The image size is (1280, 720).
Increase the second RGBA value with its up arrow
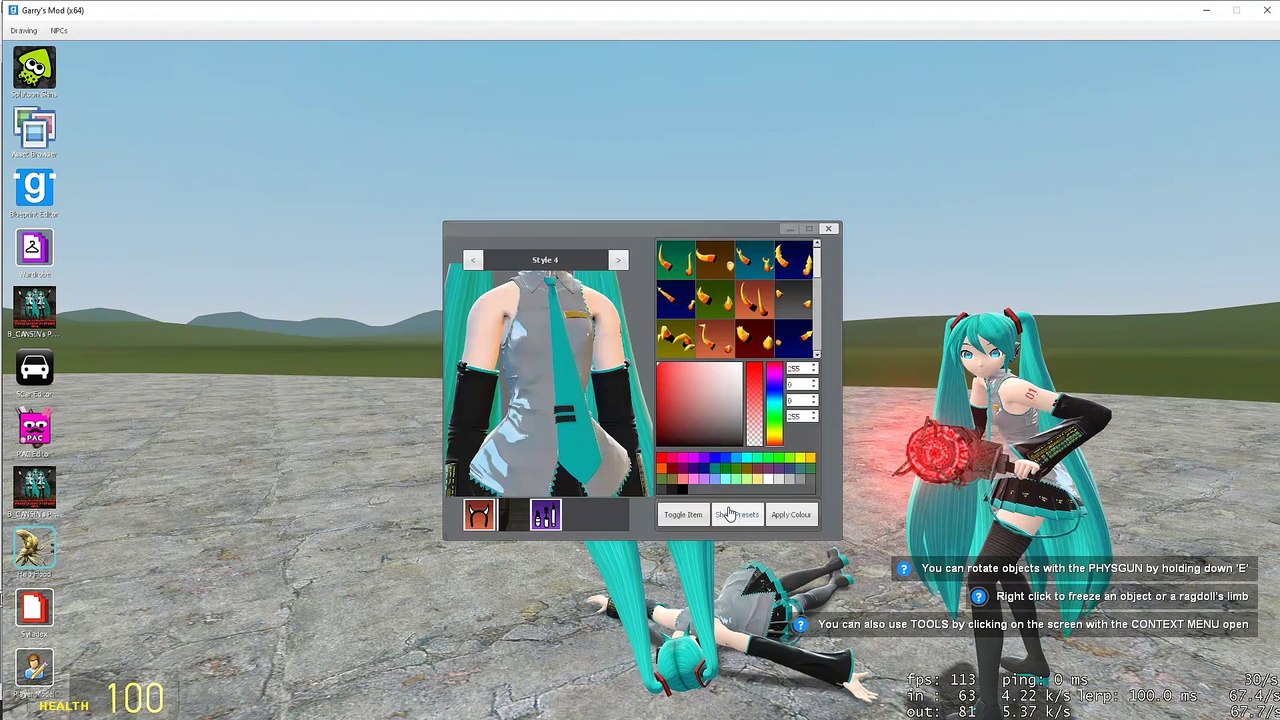tap(814, 381)
